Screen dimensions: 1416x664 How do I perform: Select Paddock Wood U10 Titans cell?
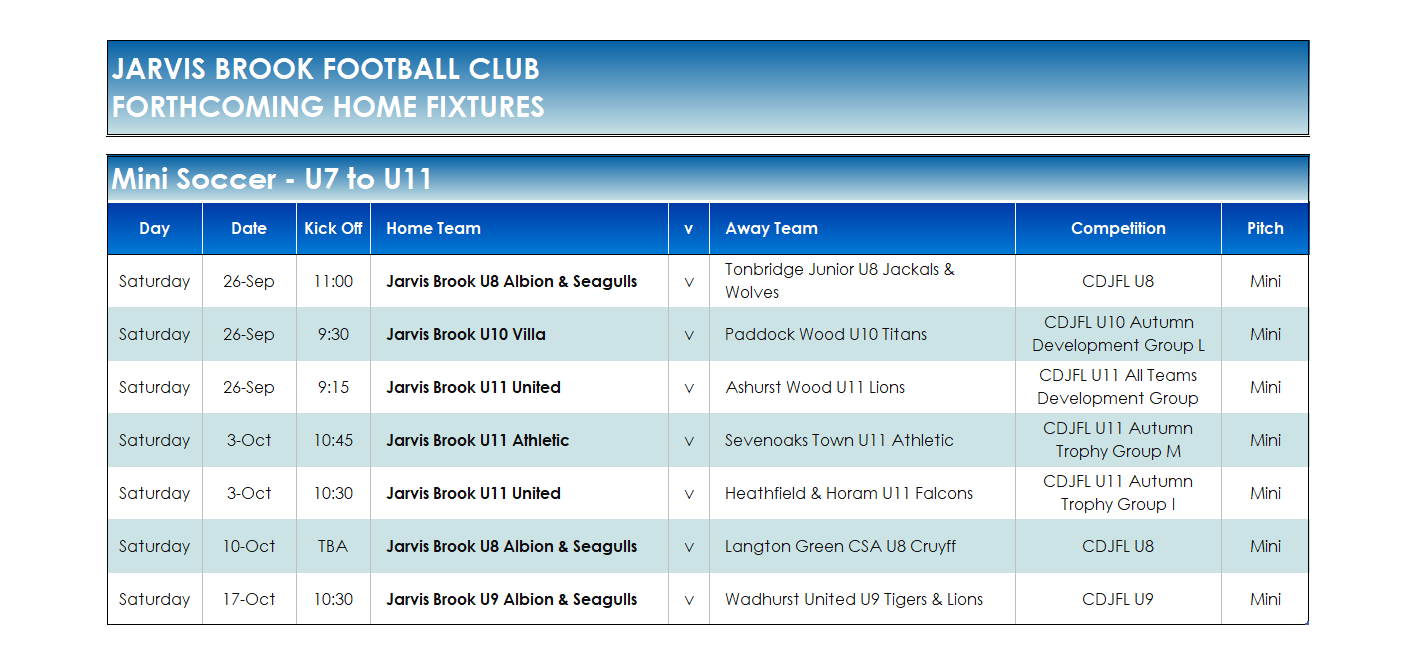(x=862, y=334)
